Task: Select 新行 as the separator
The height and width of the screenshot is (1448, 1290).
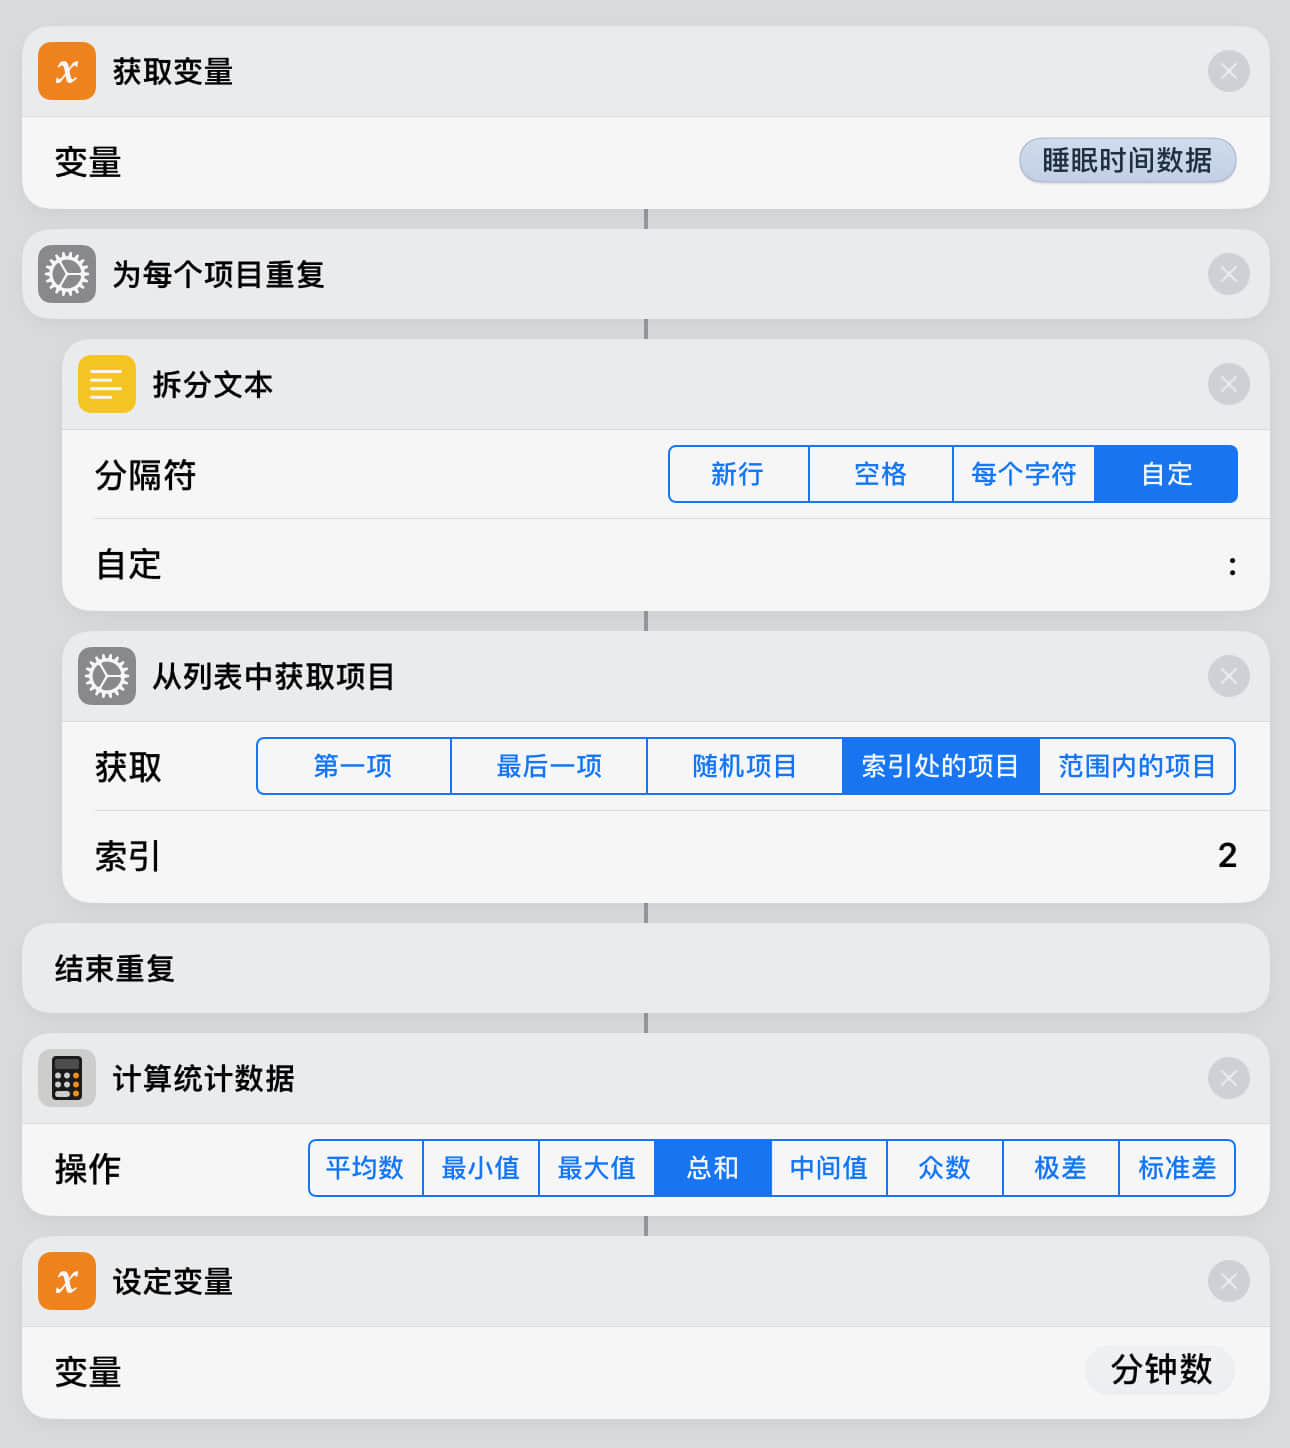Action: (738, 474)
